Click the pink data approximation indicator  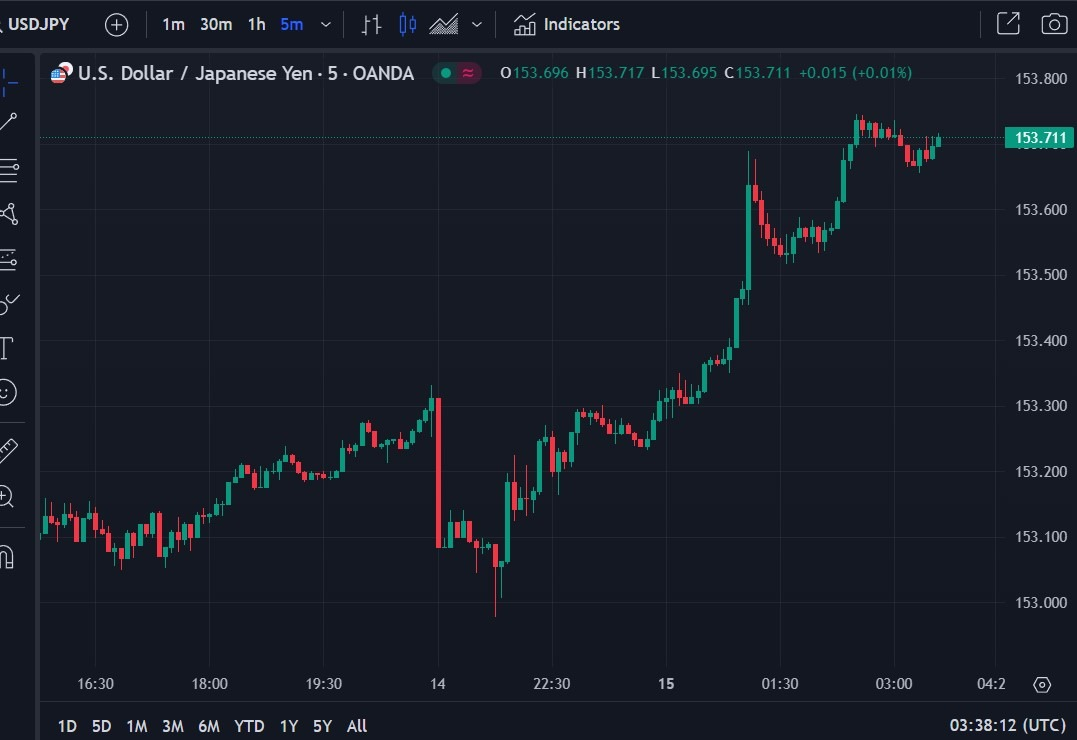click(468, 73)
